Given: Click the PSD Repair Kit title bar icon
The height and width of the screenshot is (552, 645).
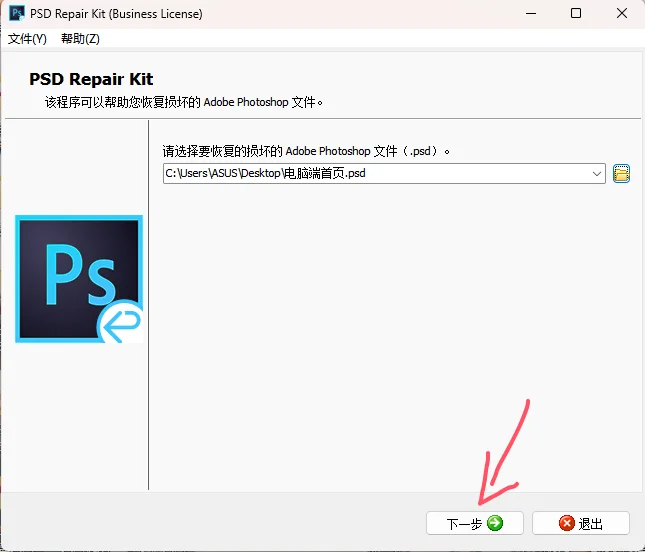Looking at the screenshot, I should tap(17, 13).
